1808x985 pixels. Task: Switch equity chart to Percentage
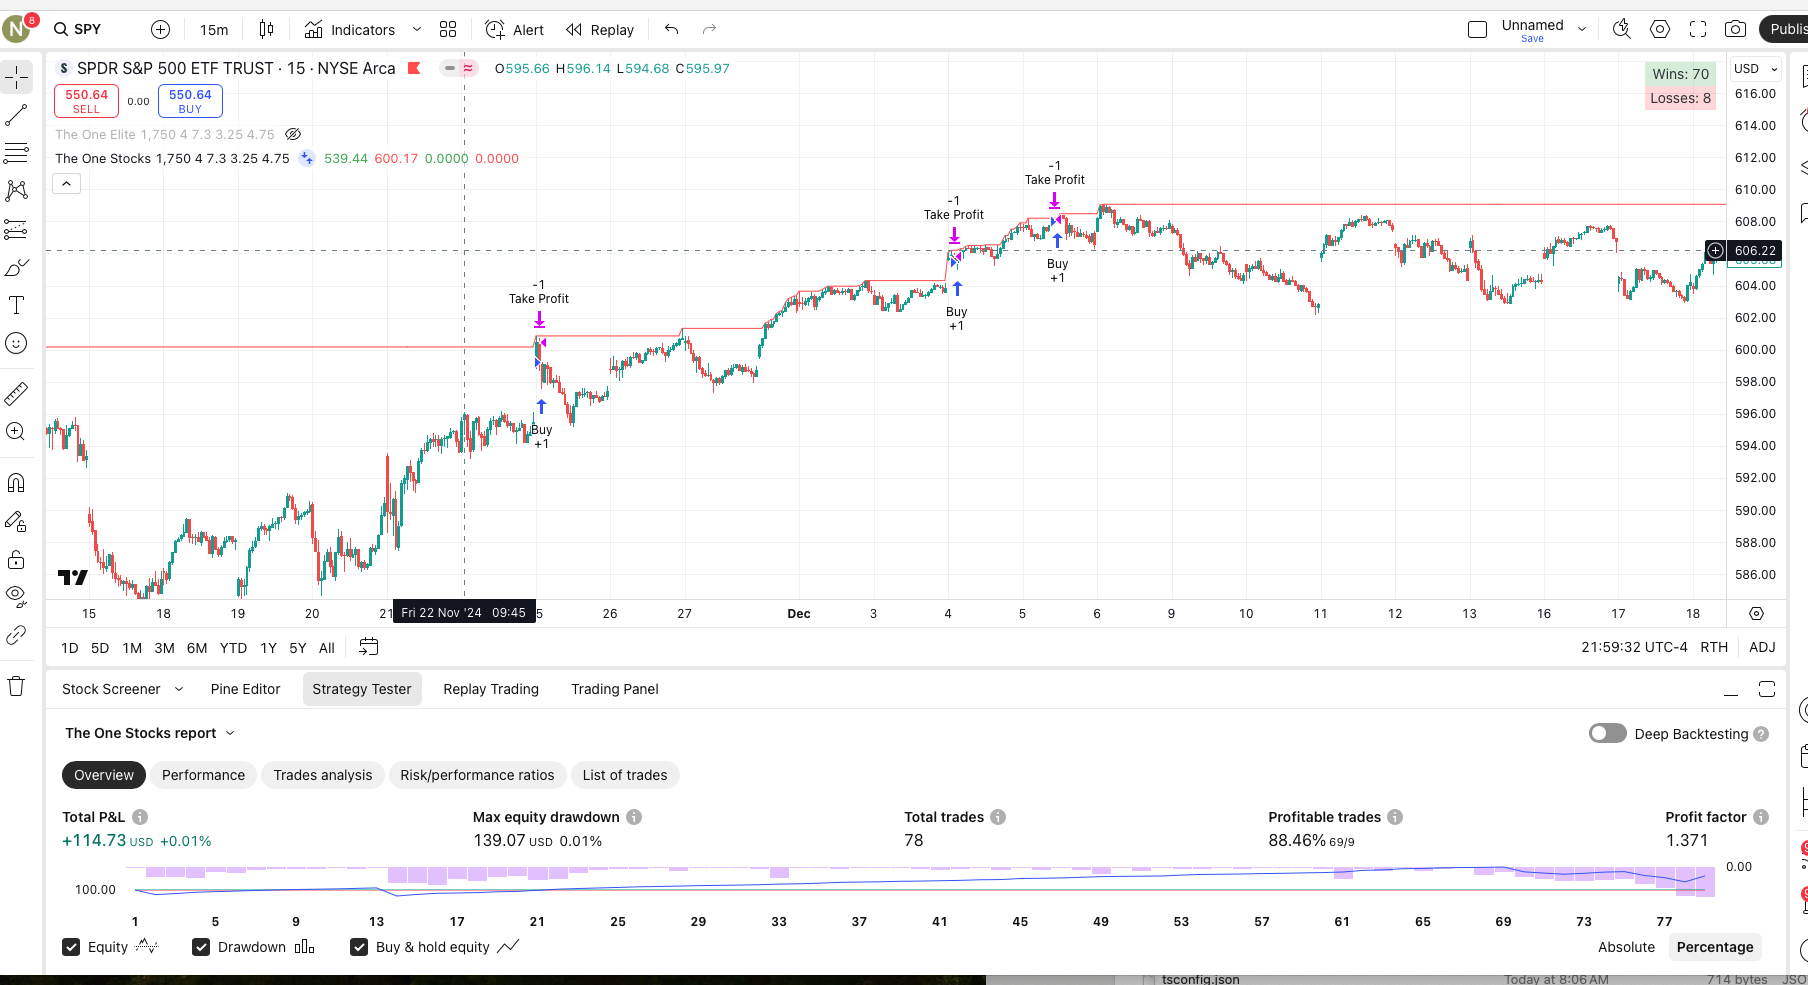(1715, 947)
